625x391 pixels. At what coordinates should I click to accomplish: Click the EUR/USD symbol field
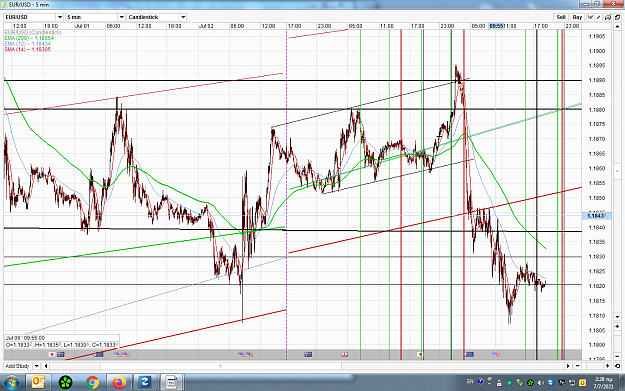click(x=30, y=17)
